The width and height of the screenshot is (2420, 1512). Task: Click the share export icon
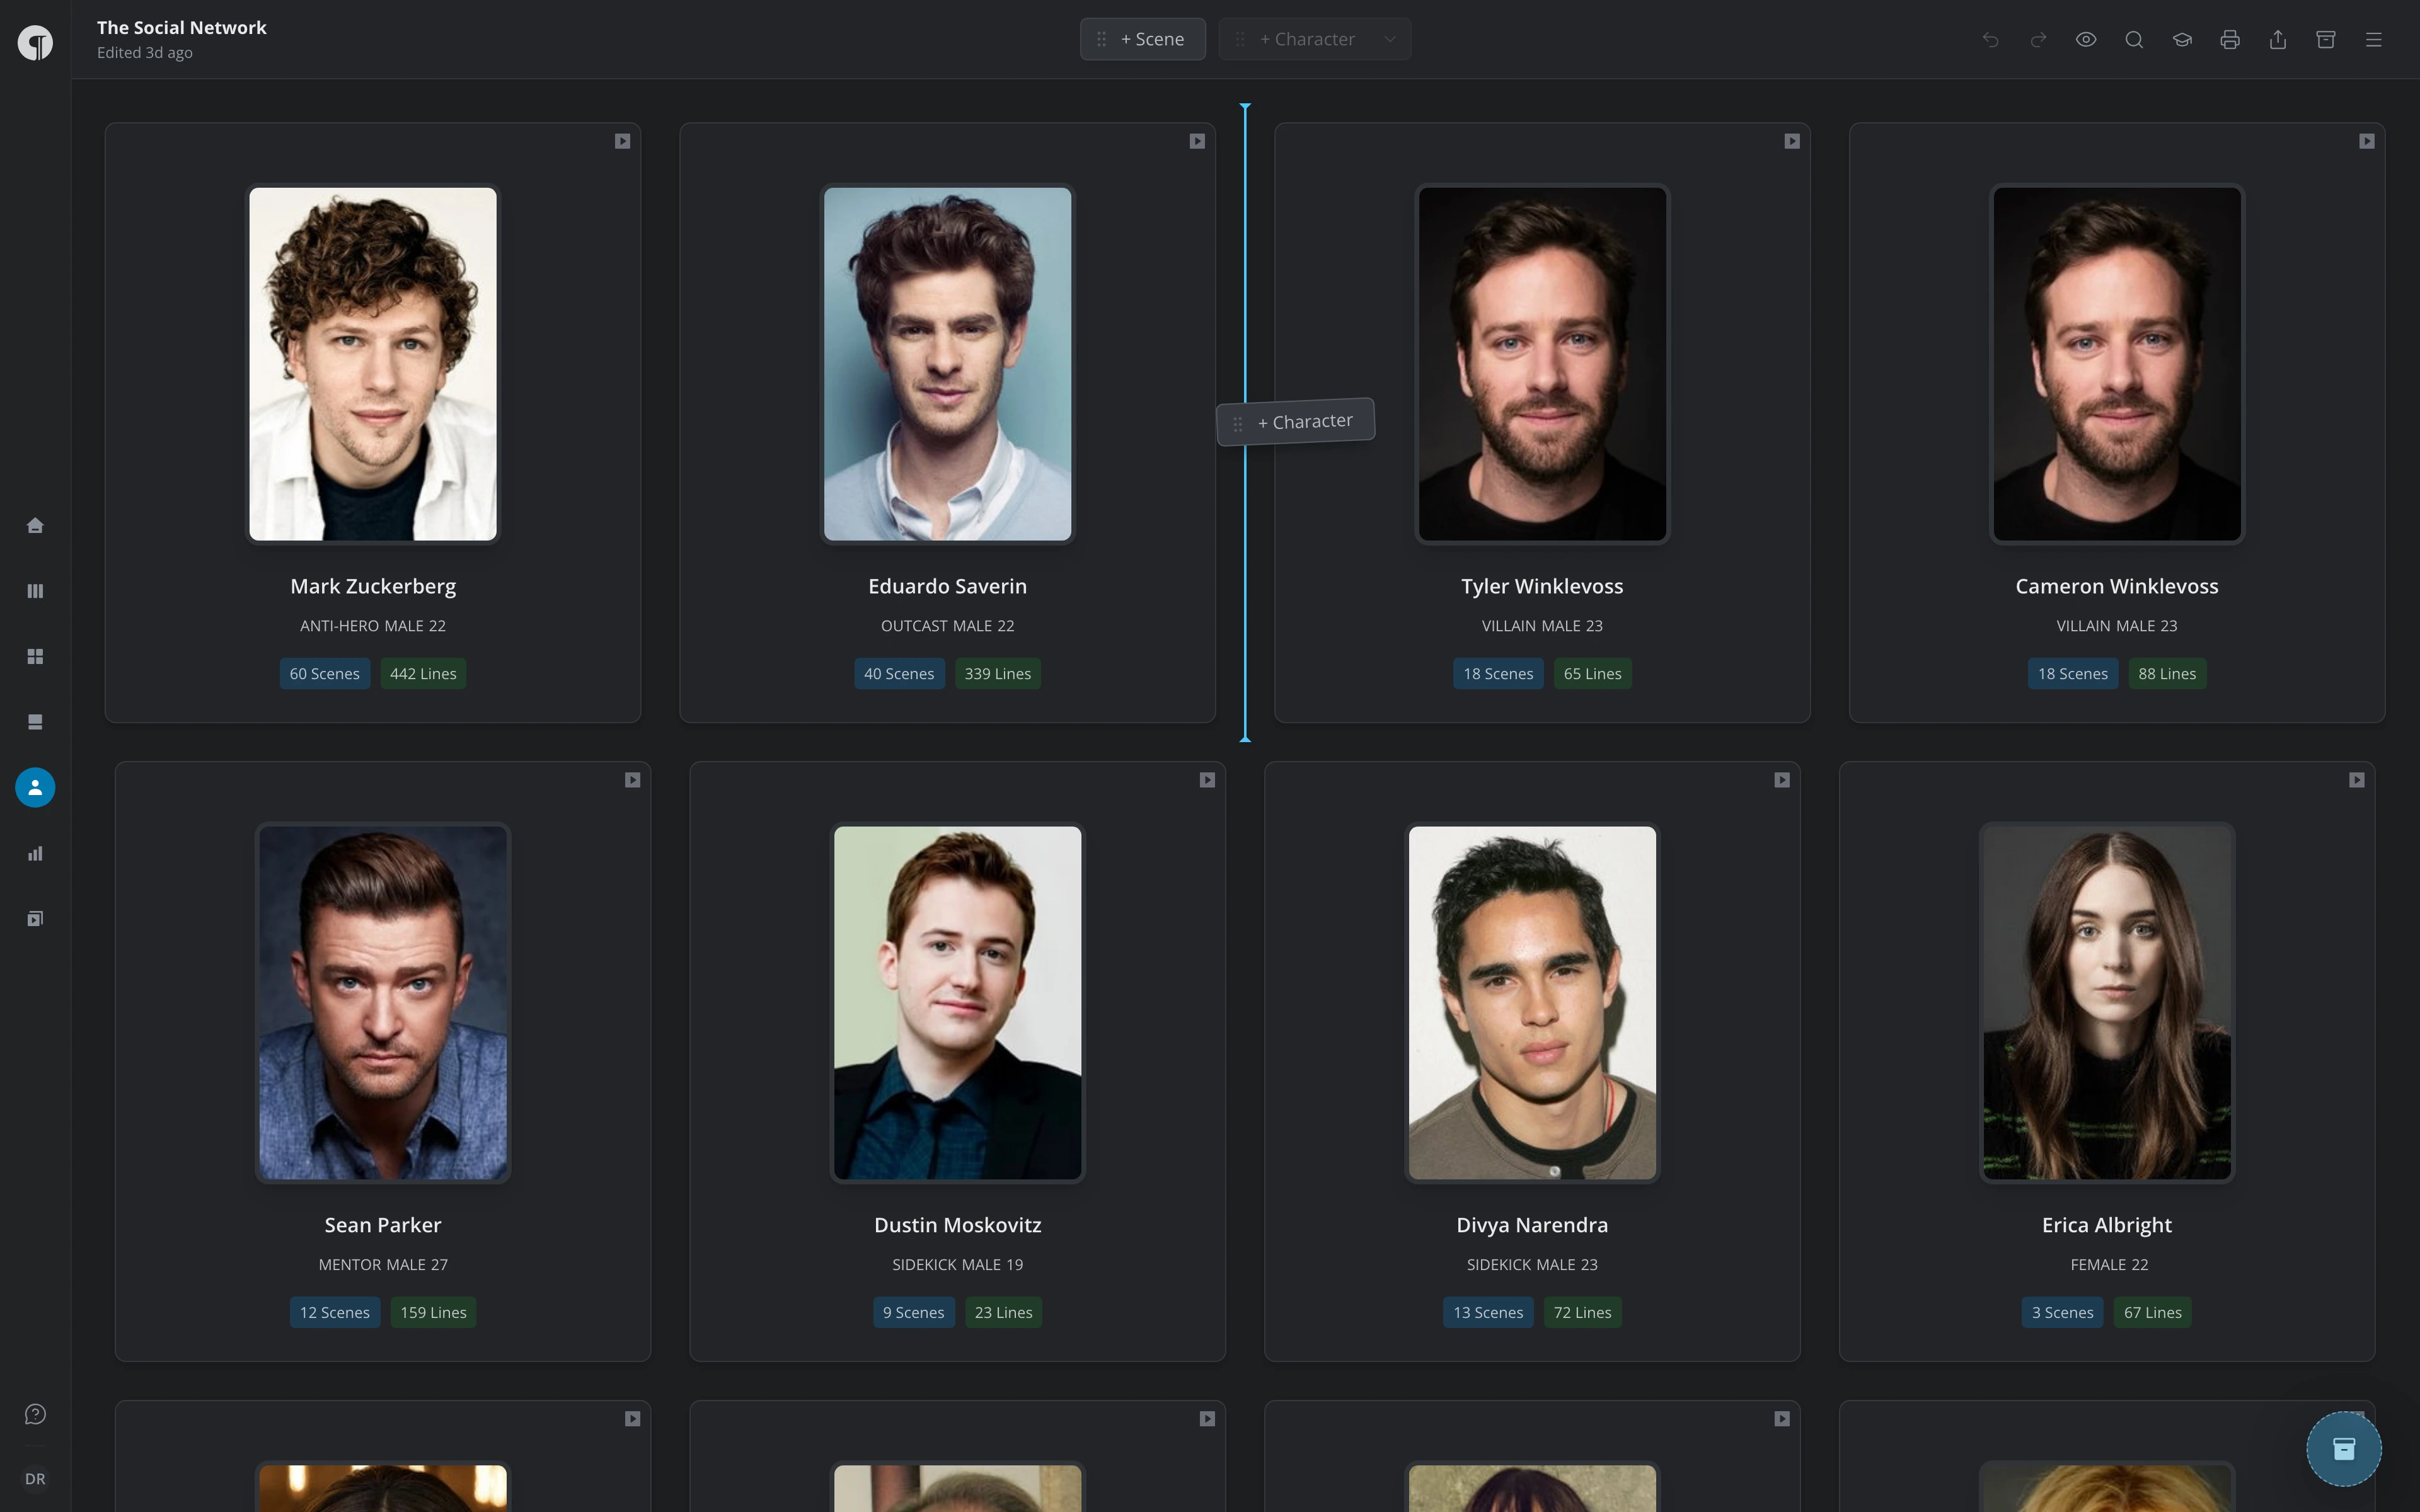pos(2278,39)
